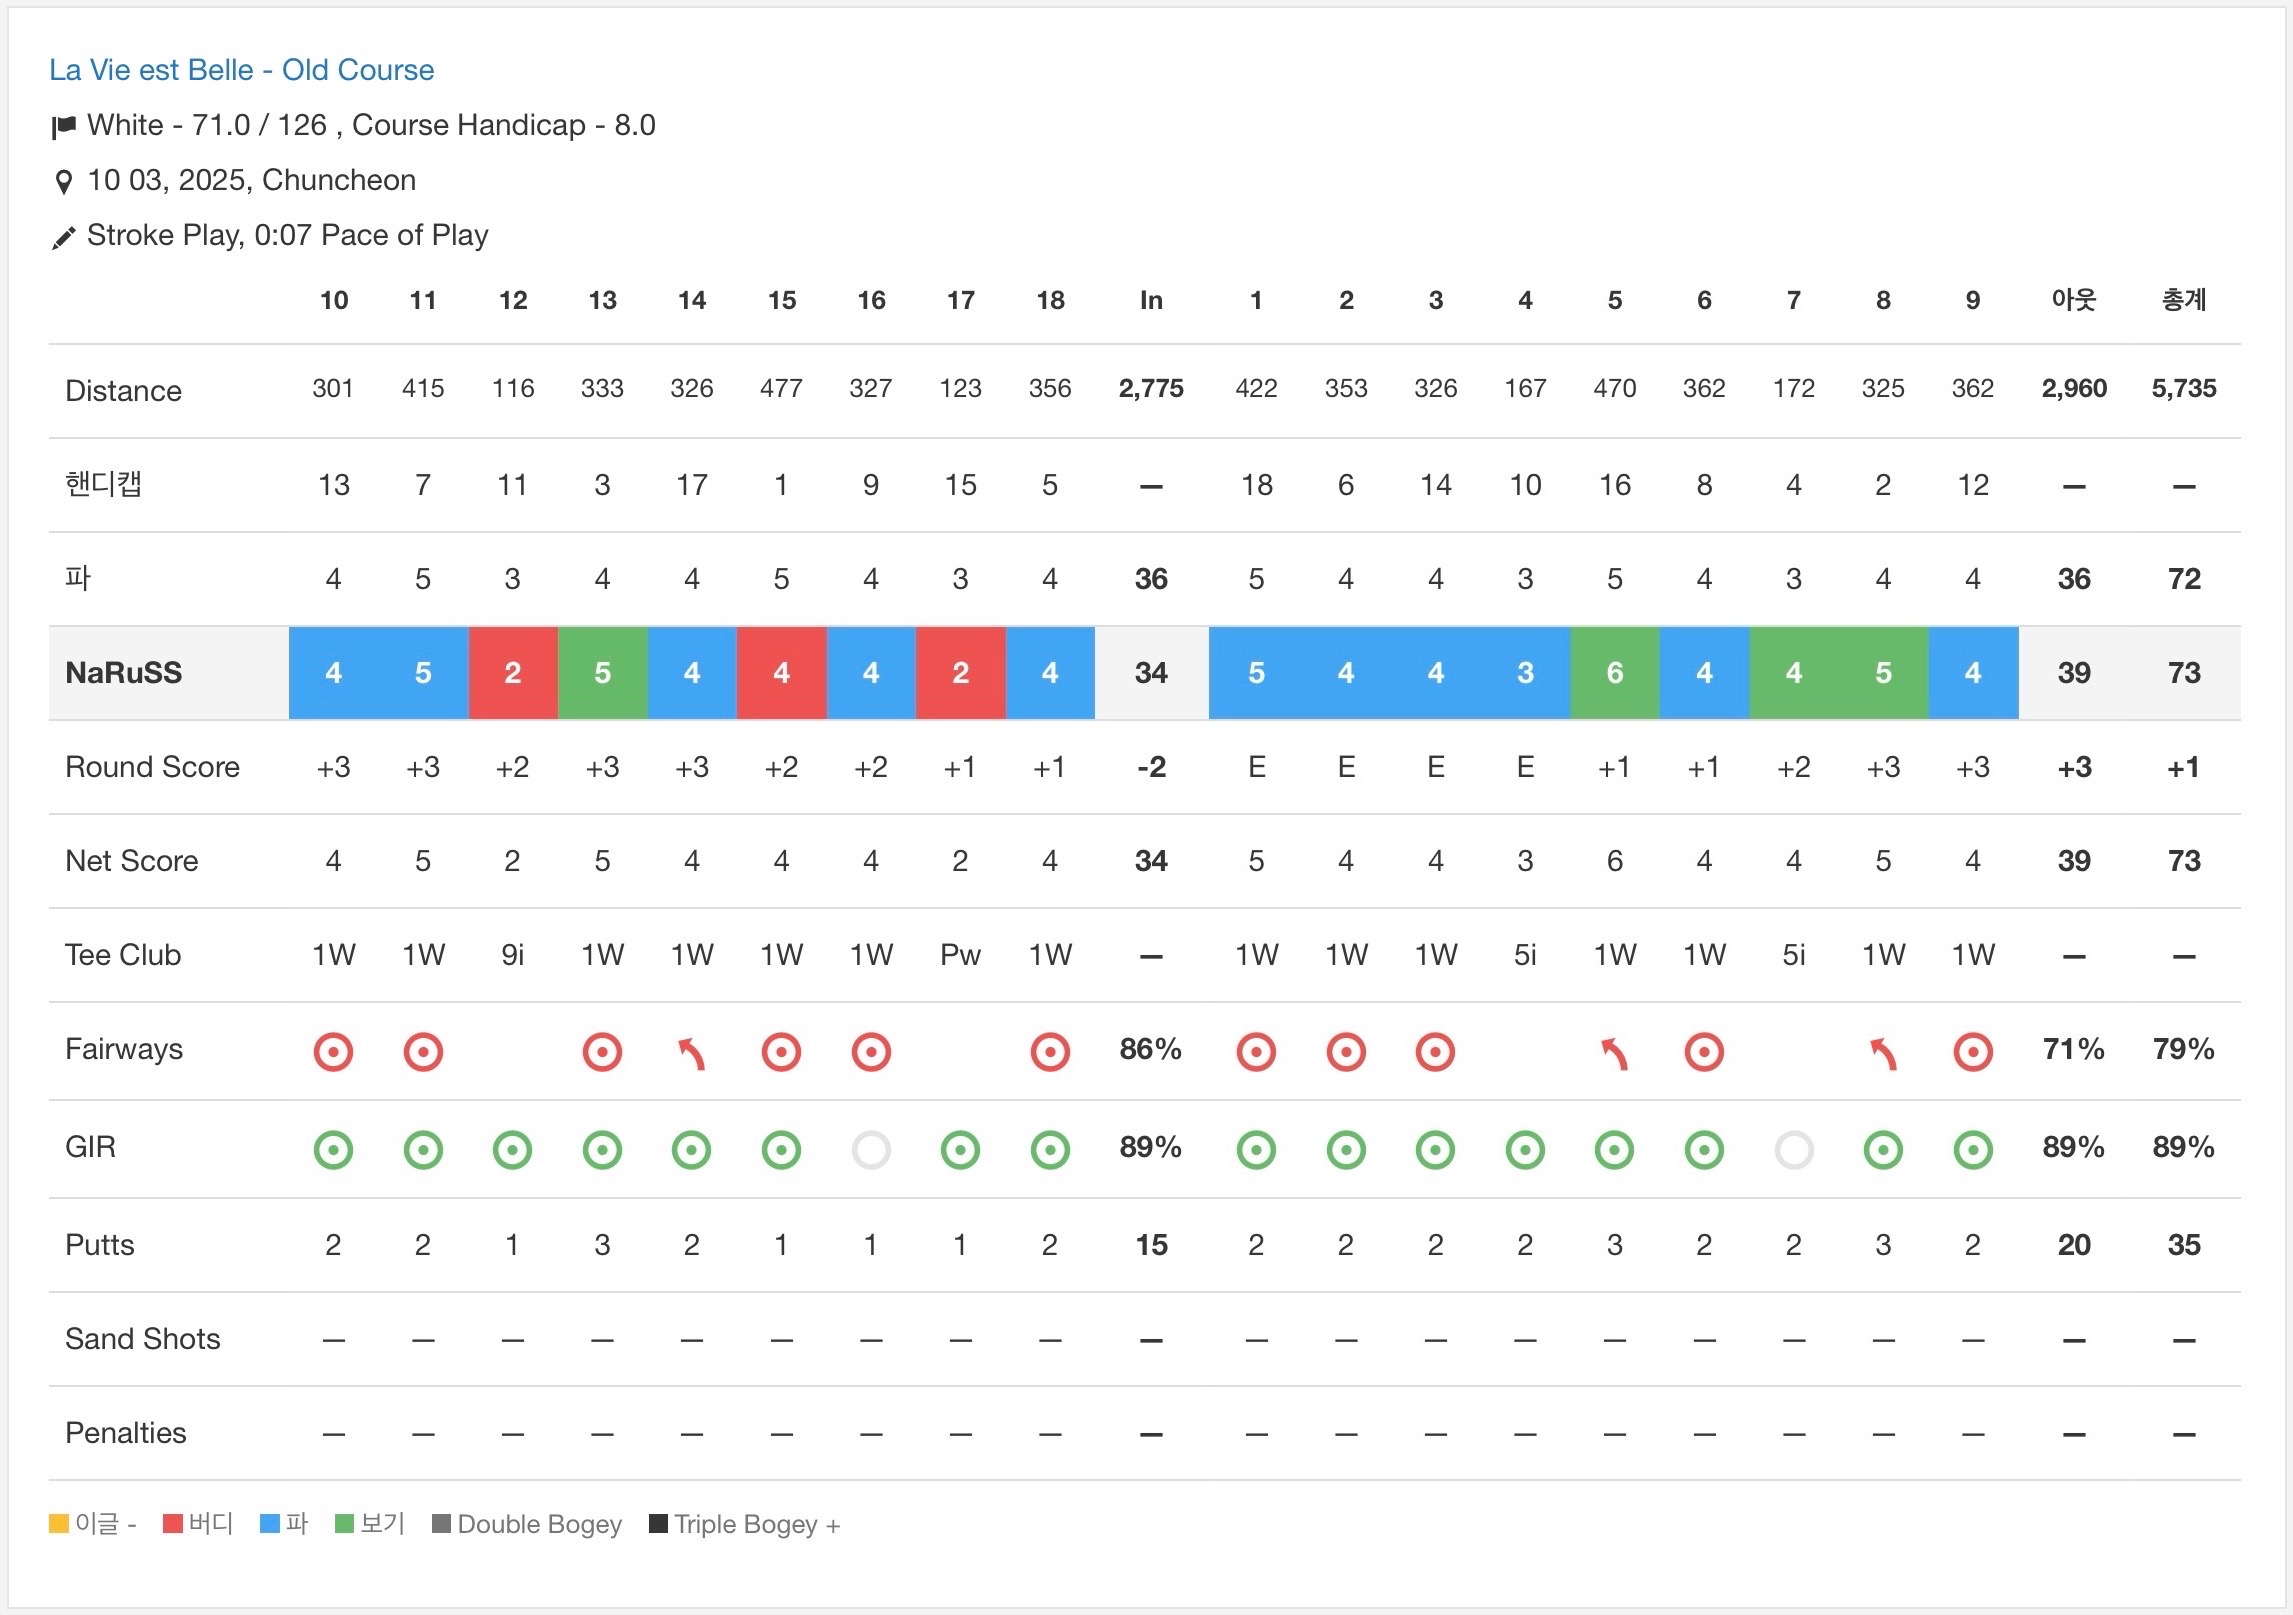The height and width of the screenshot is (1615, 2293).
Task: Click hole 5 red fairway miss arrow
Action: (x=1614, y=1053)
